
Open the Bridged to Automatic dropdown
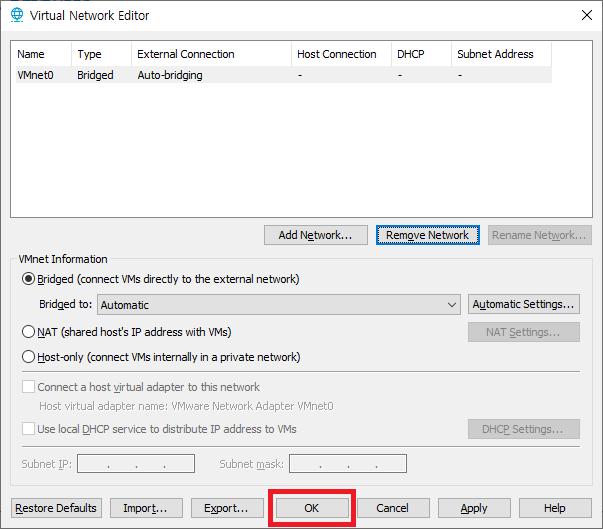coord(279,305)
